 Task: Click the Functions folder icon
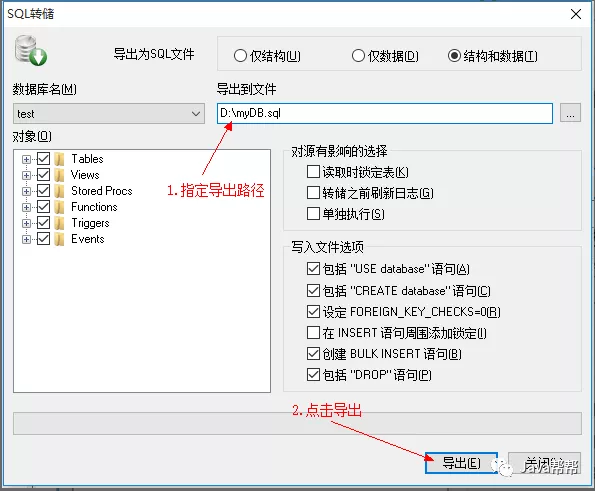pyautogui.click(x=59, y=207)
